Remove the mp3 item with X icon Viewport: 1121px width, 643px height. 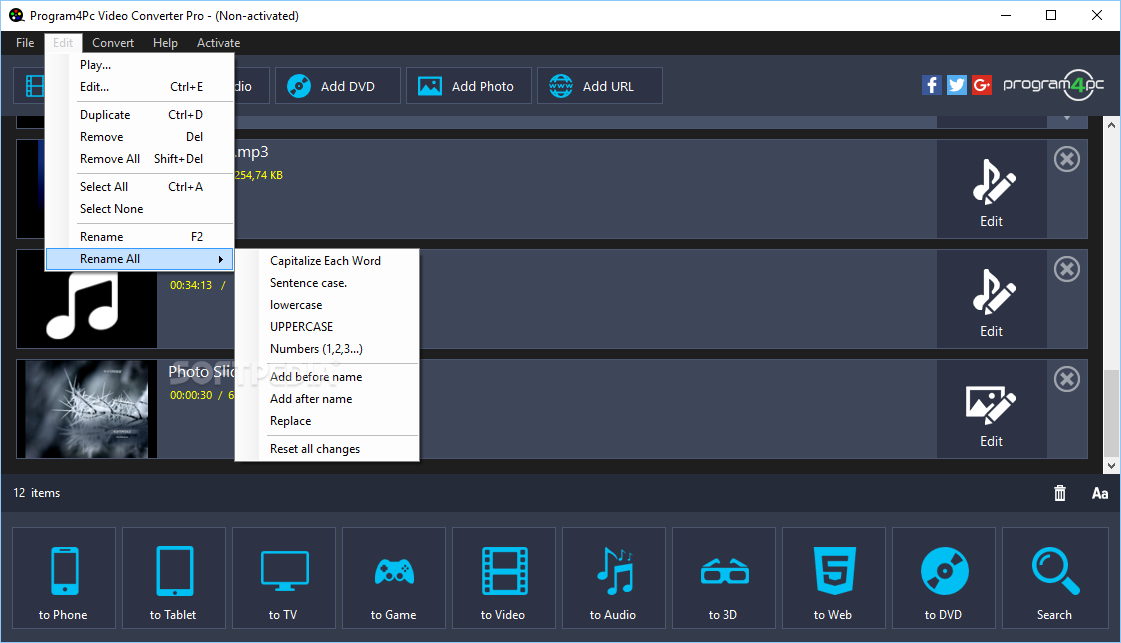click(x=1067, y=159)
